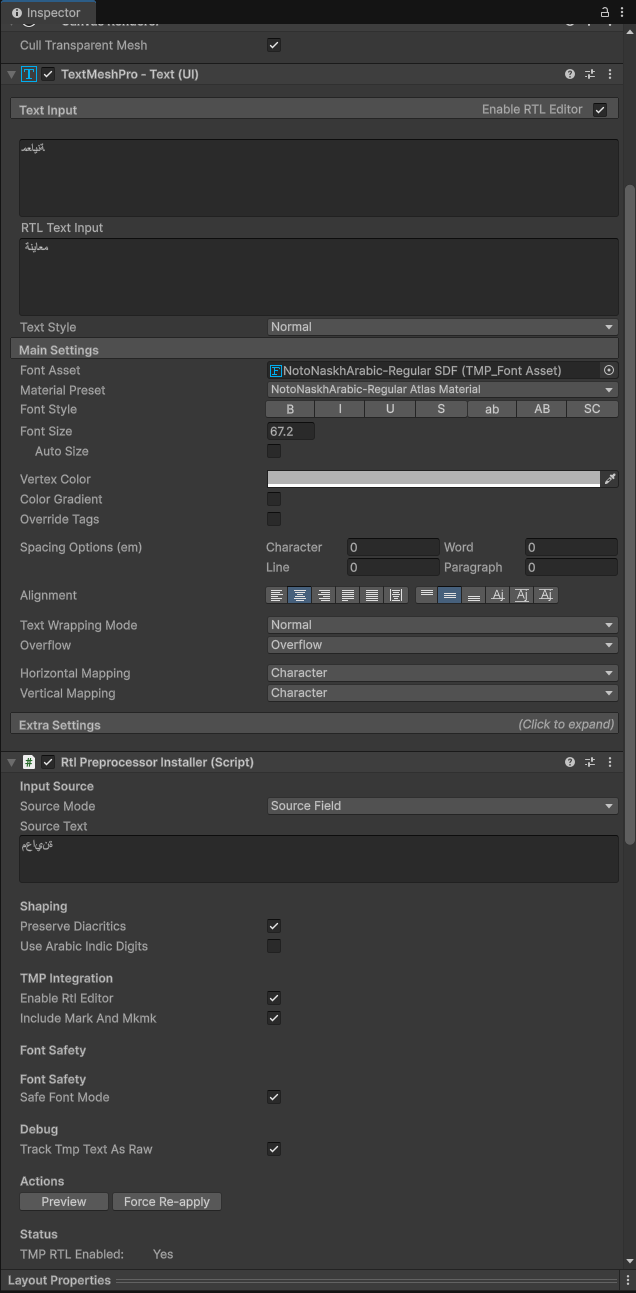636x1293 pixels.
Task: Open the Horizontal Mapping dropdown
Action: pyautogui.click(x=442, y=673)
